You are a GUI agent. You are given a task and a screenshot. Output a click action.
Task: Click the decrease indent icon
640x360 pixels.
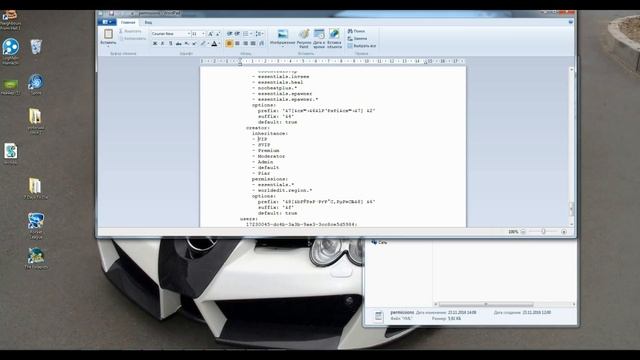[229, 33]
